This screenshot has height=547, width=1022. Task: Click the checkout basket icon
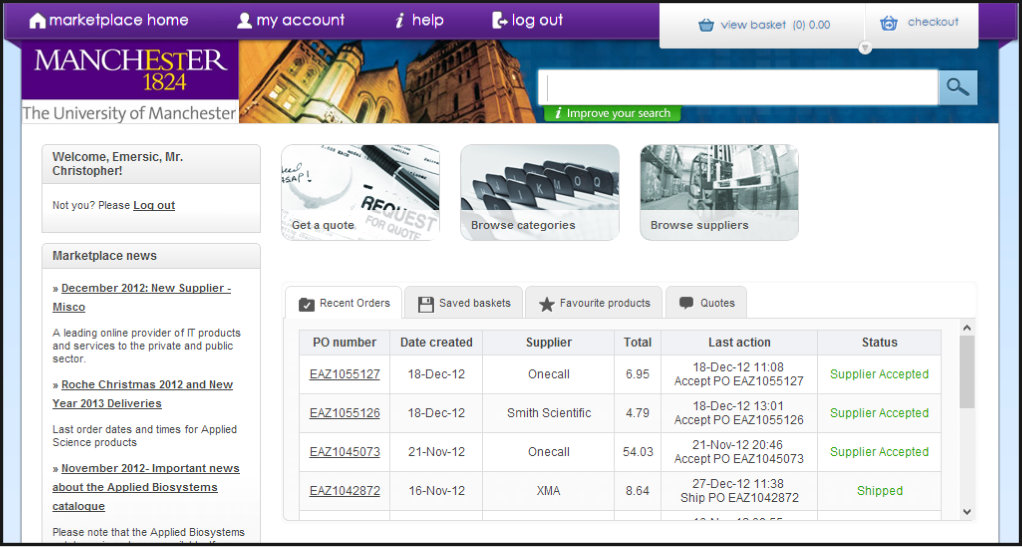pyautogui.click(x=888, y=23)
